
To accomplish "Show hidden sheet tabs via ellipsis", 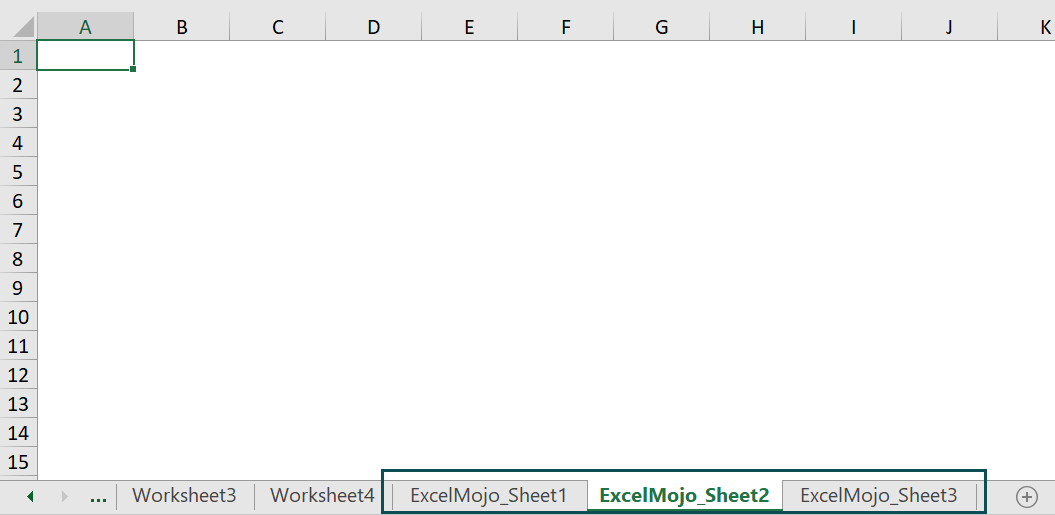I will point(98,496).
